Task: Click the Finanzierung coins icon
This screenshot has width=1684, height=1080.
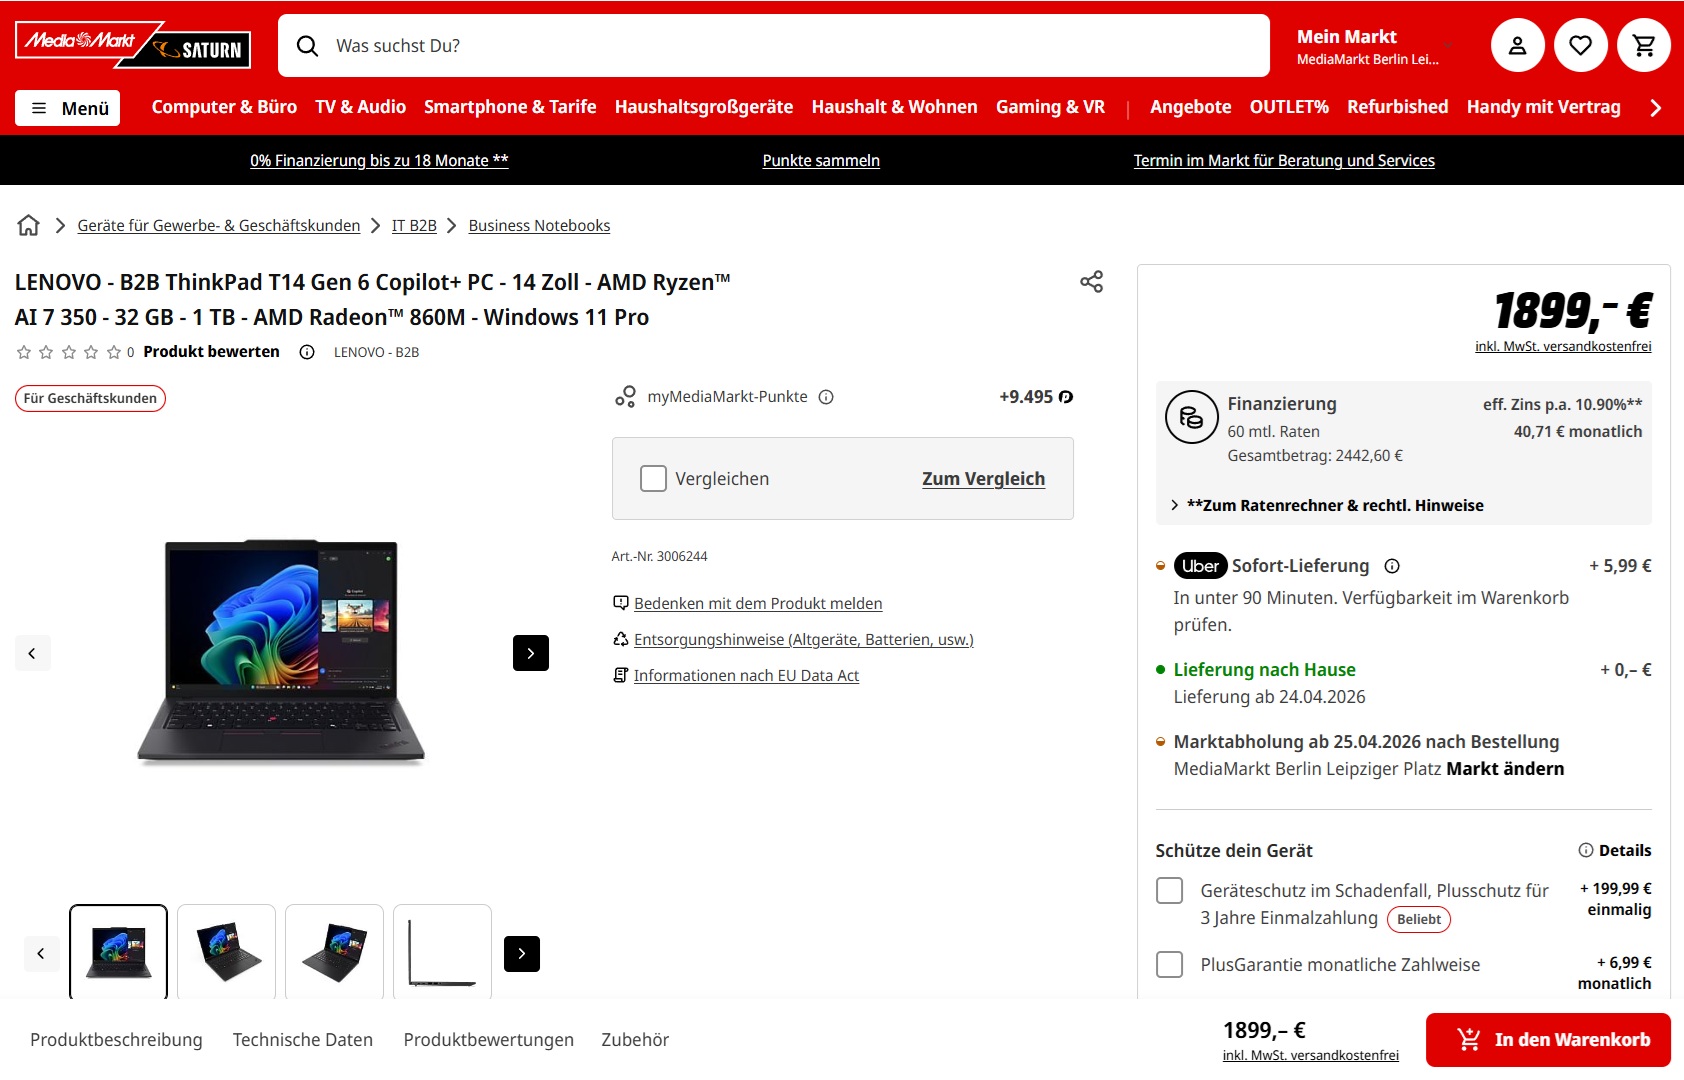Action: point(1191,417)
